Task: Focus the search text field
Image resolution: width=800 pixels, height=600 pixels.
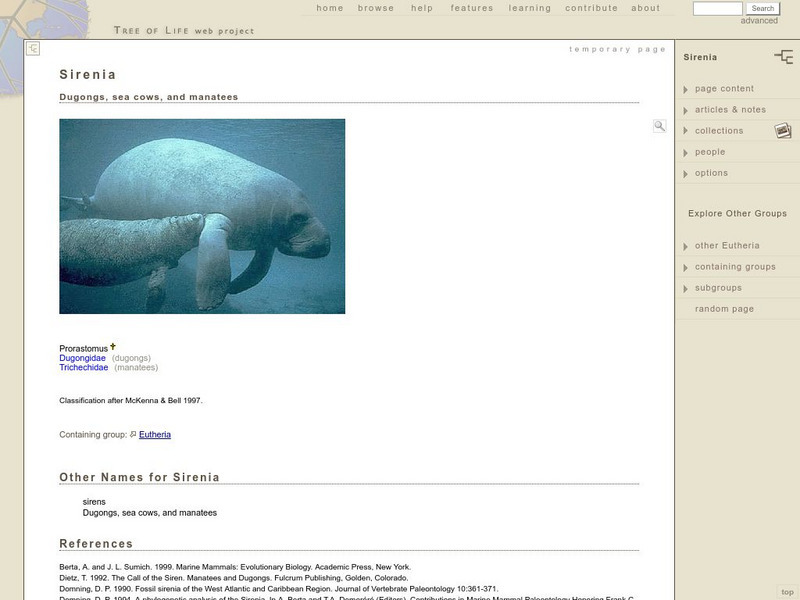Action: click(717, 8)
